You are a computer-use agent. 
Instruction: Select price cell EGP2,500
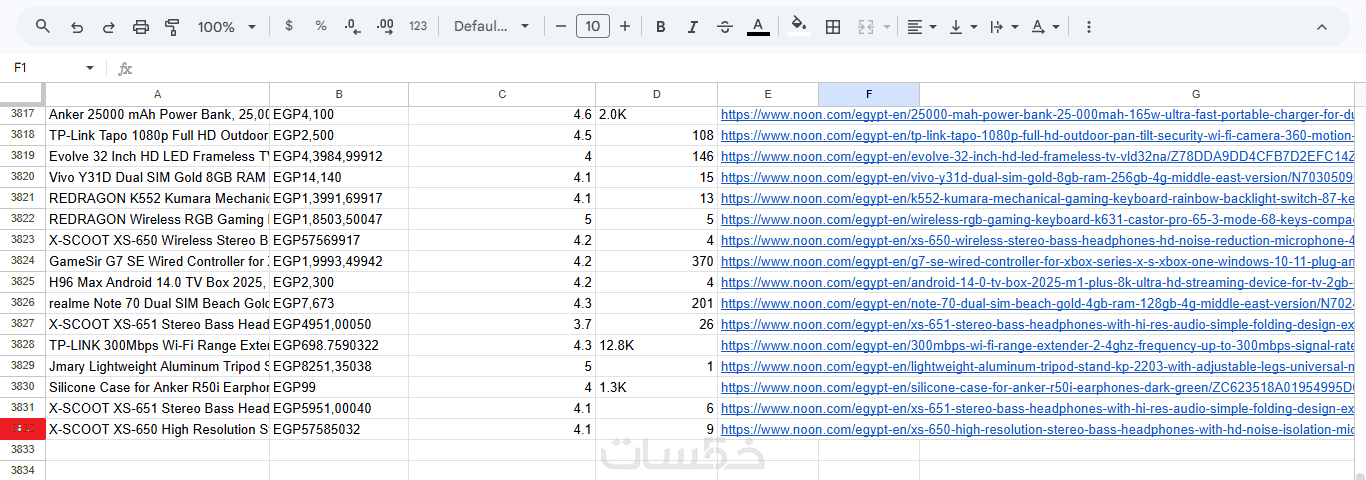339,135
